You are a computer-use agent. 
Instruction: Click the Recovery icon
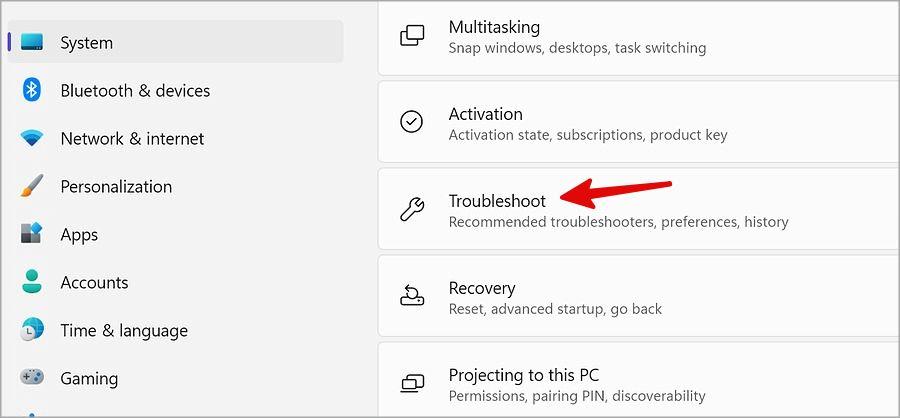(412, 296)
